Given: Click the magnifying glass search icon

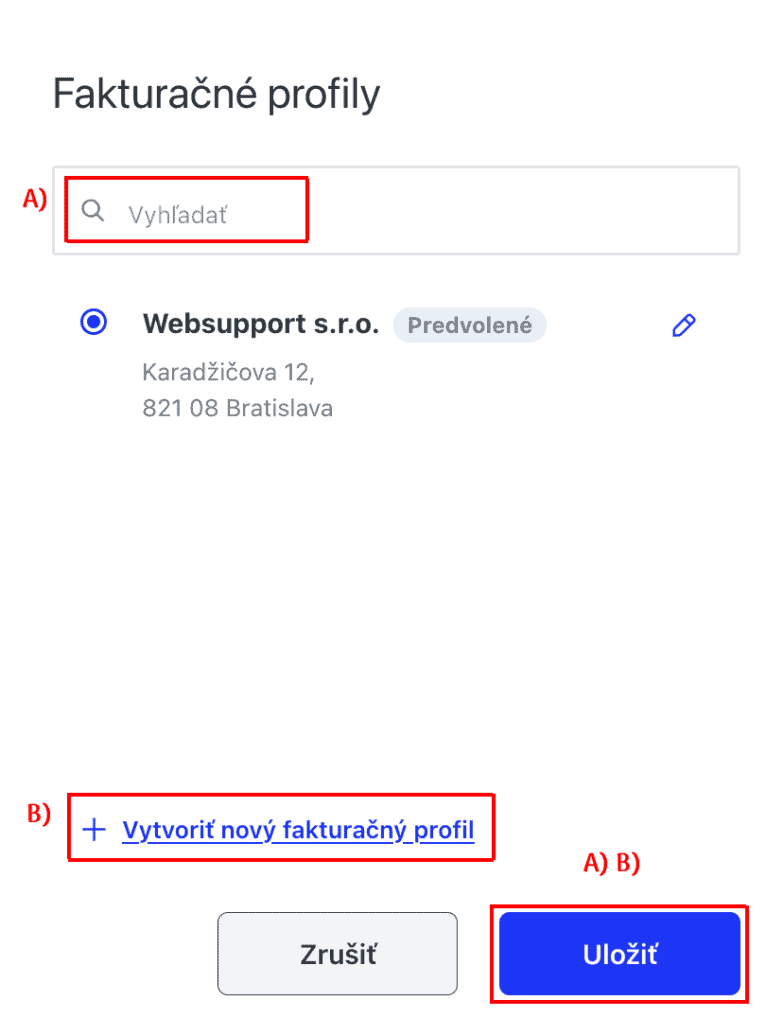Looking at the screenshot, I should click(x=93, y=210).
